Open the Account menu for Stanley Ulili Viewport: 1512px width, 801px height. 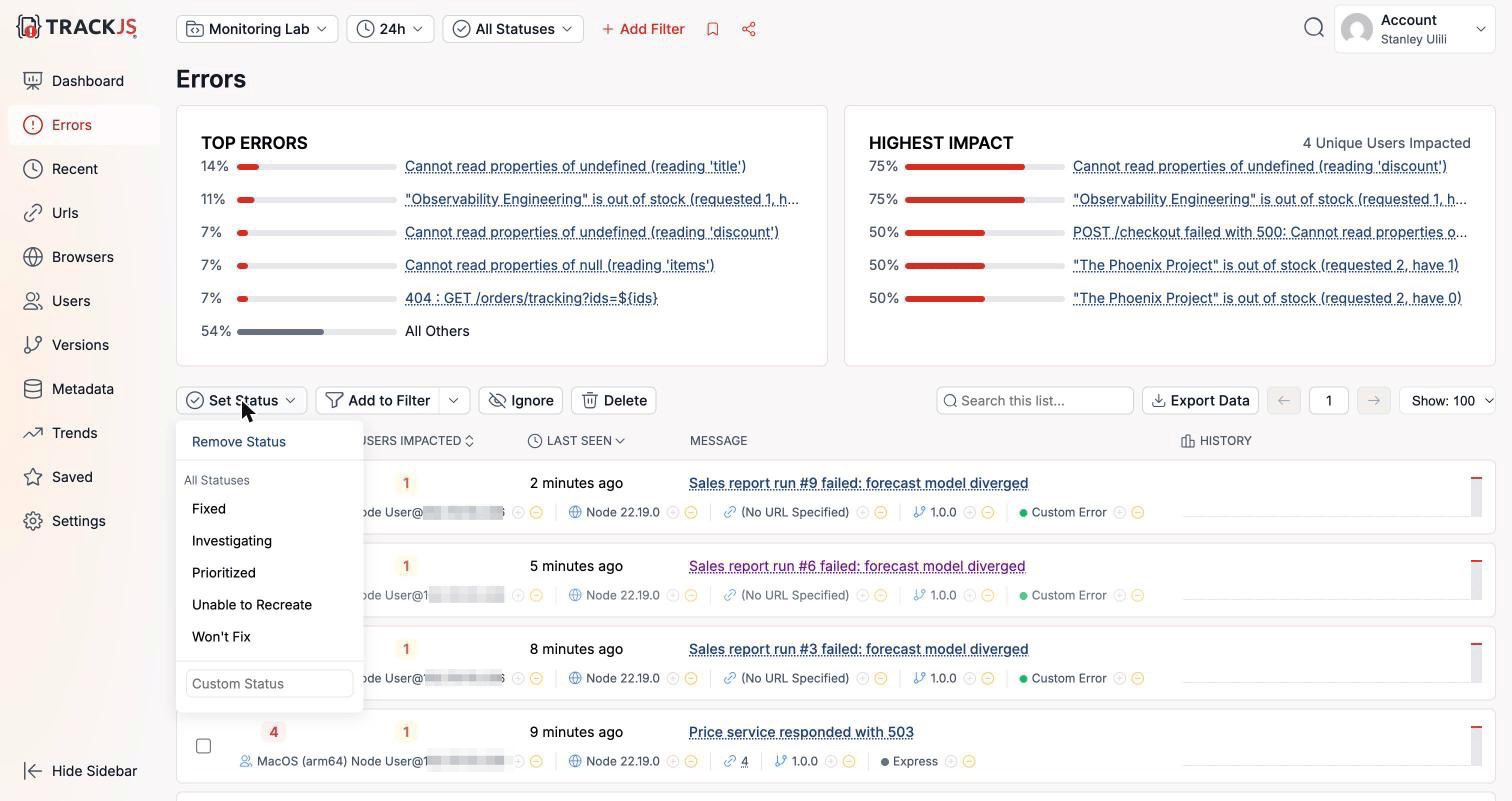point(1415,29)
